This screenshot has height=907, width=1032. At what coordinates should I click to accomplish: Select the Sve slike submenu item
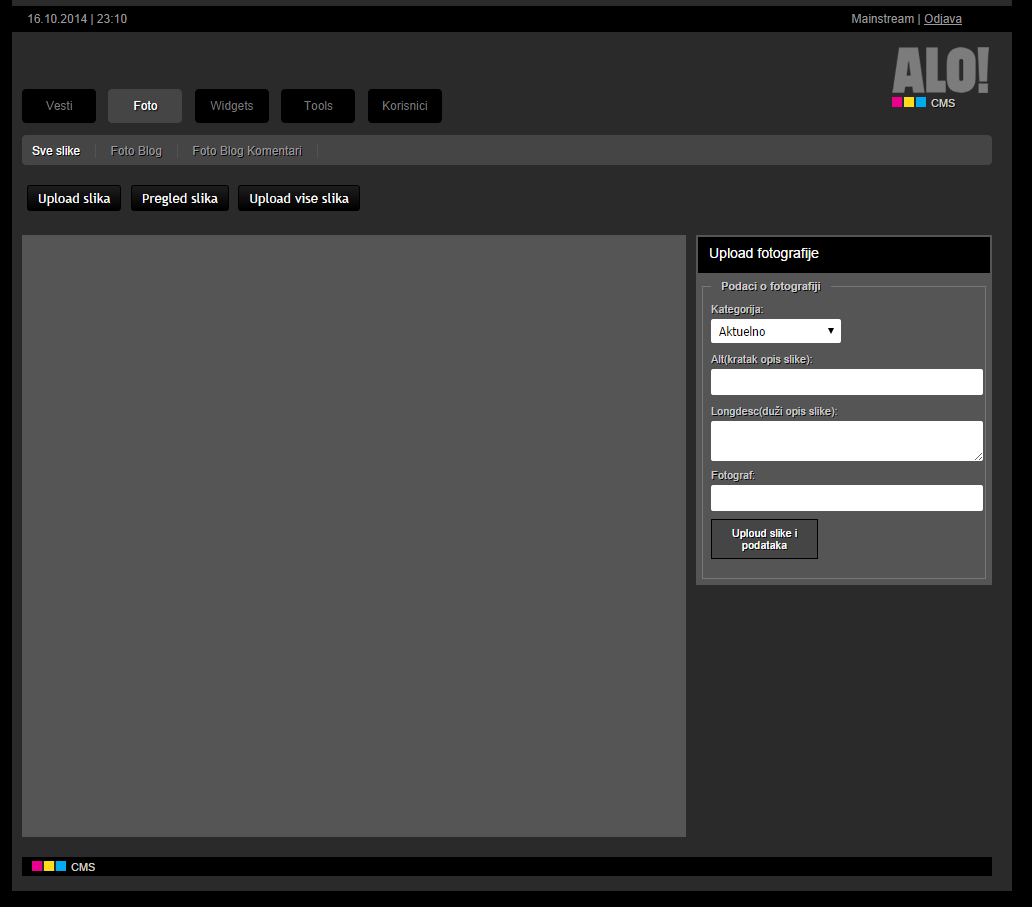click(56, 151)
